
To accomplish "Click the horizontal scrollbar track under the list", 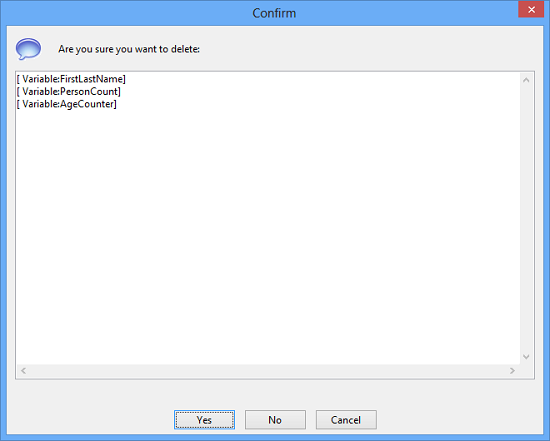I will coord(268,370).
